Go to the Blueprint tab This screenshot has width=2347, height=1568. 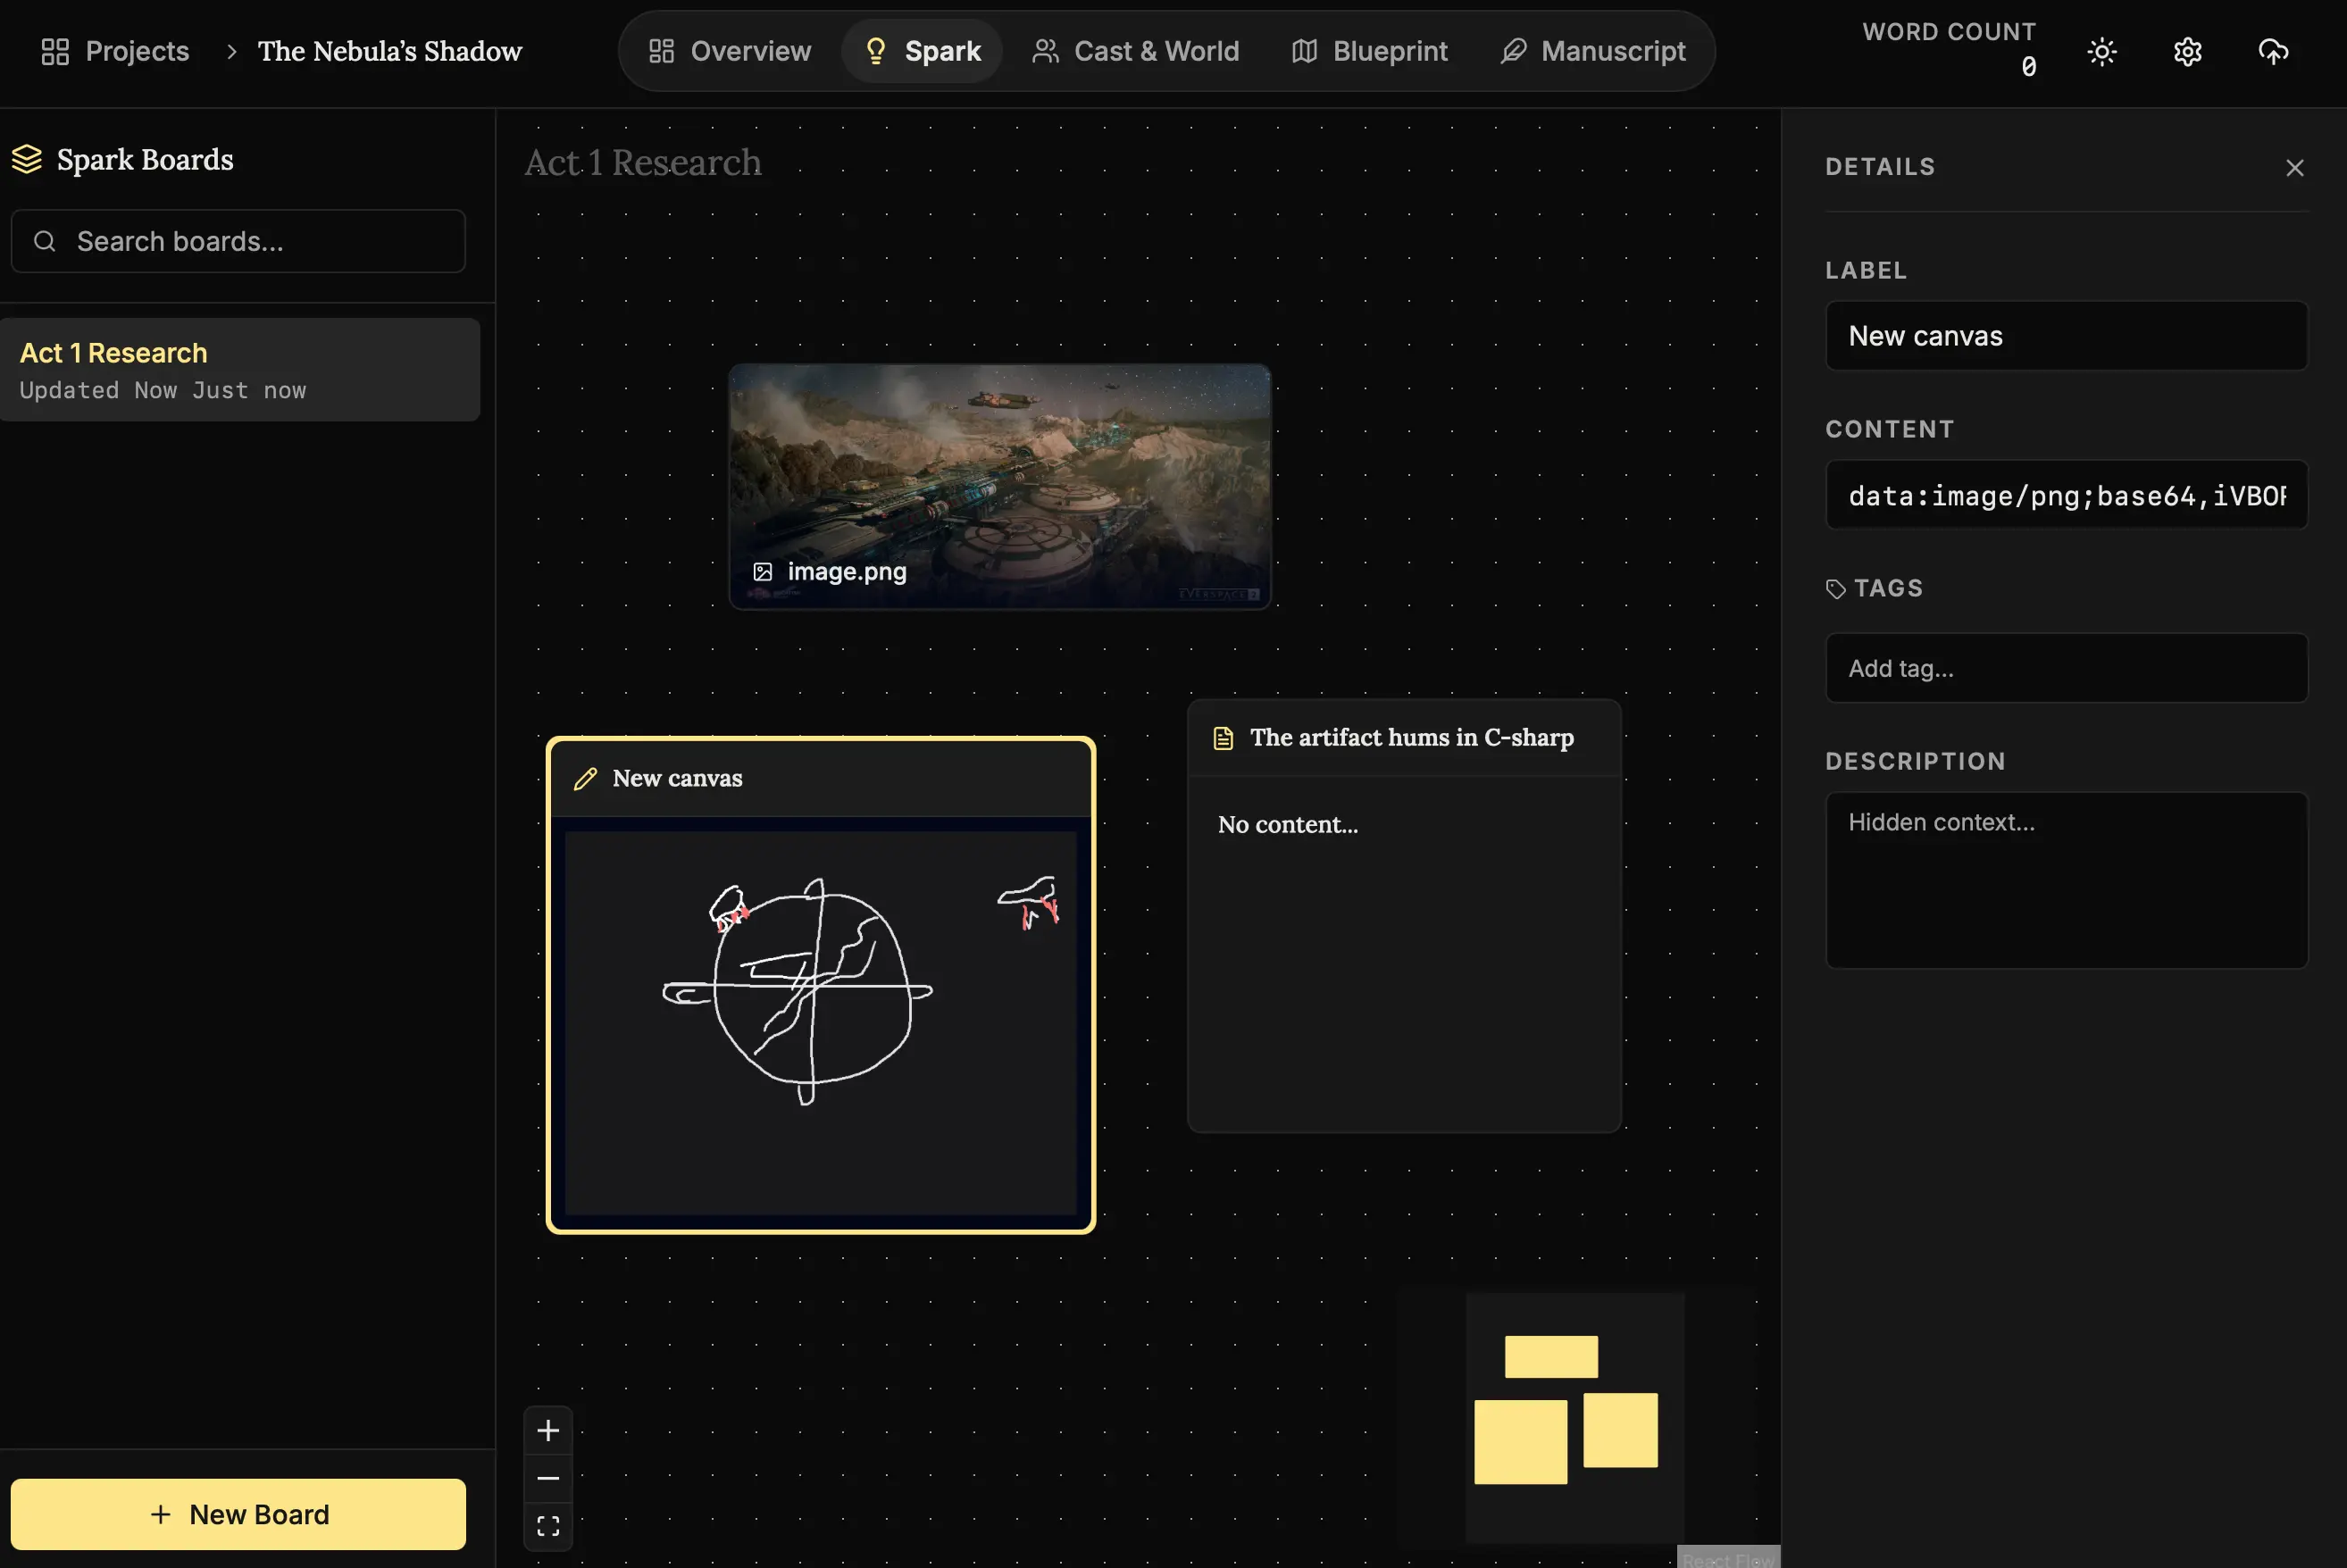[x=1370, y=51]
